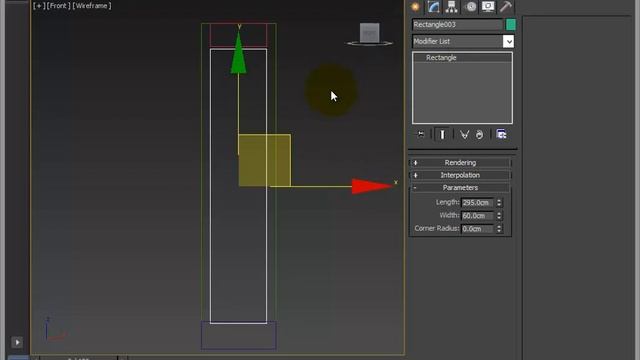Click the Make Unique icon
This screenshot has width=640, height=360.
464,134
